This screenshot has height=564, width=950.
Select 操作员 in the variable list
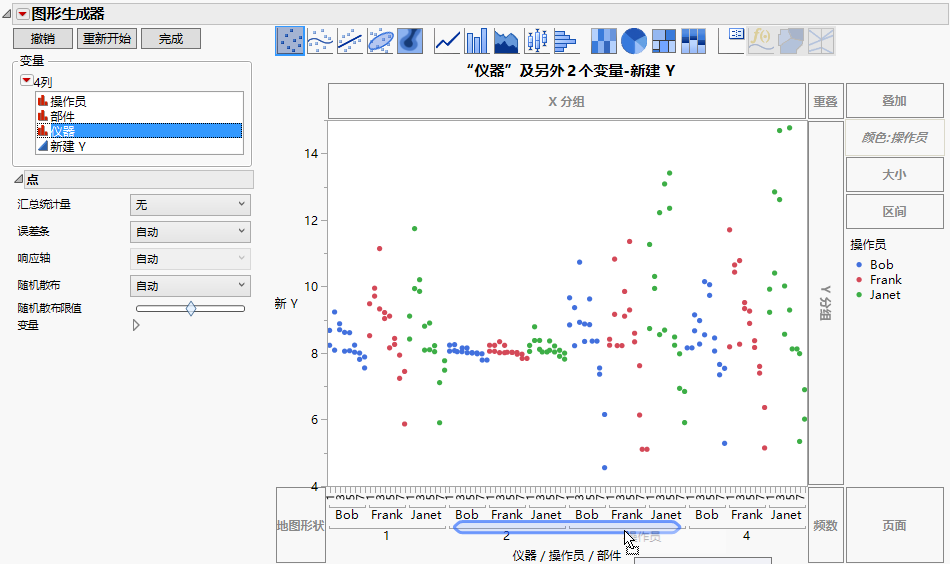click(x=68, y=101)
